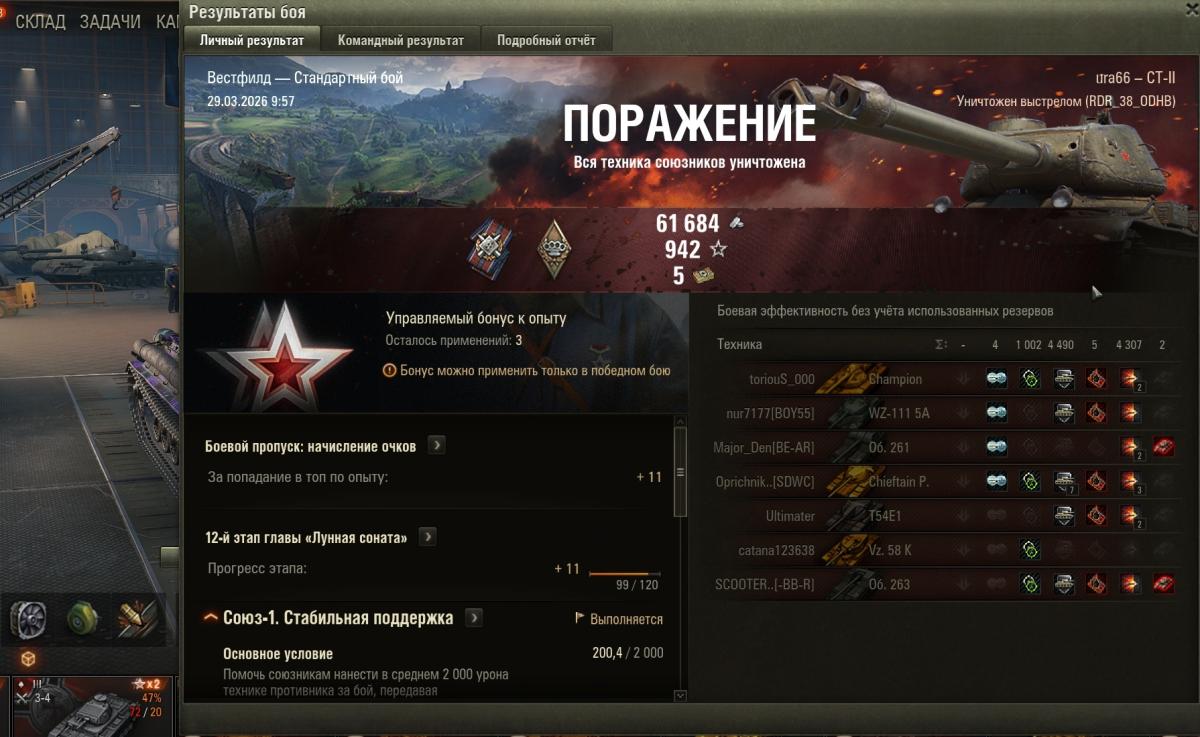Click the orange cube icon under equipment

28,659
